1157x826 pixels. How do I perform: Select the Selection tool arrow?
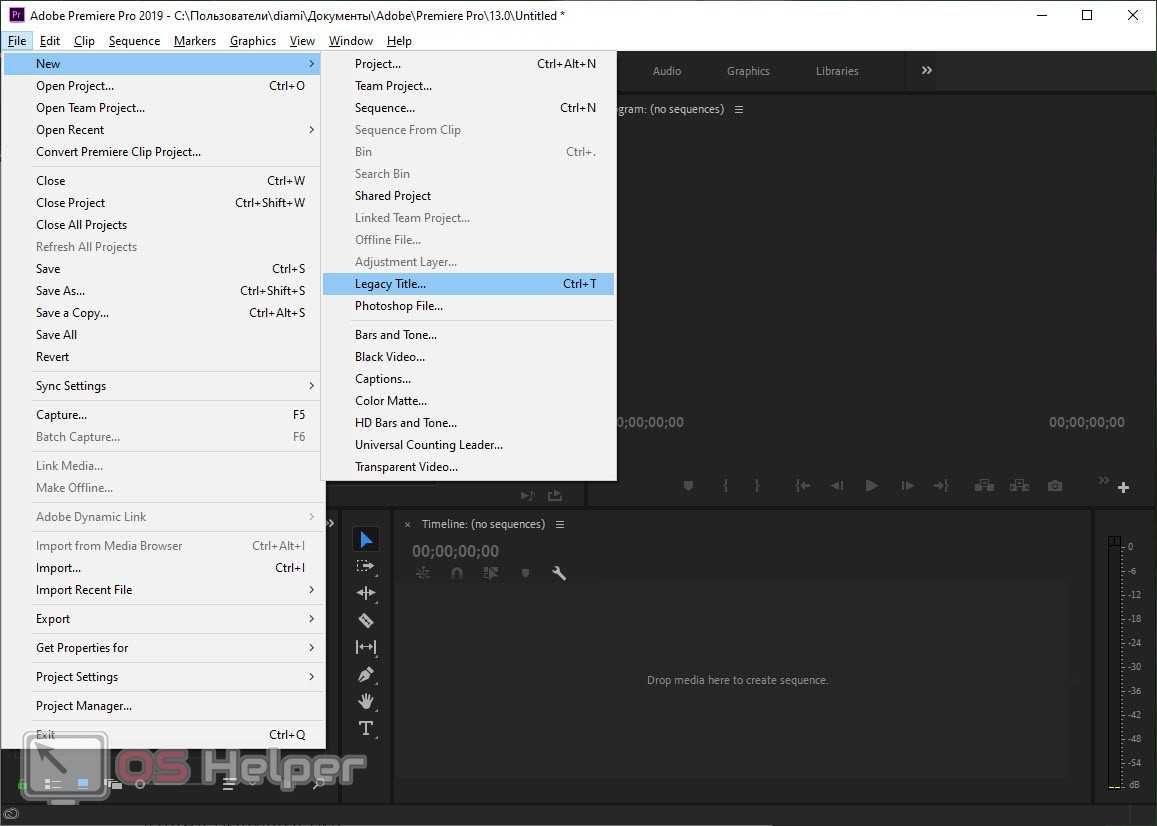[x=366, y=540]
